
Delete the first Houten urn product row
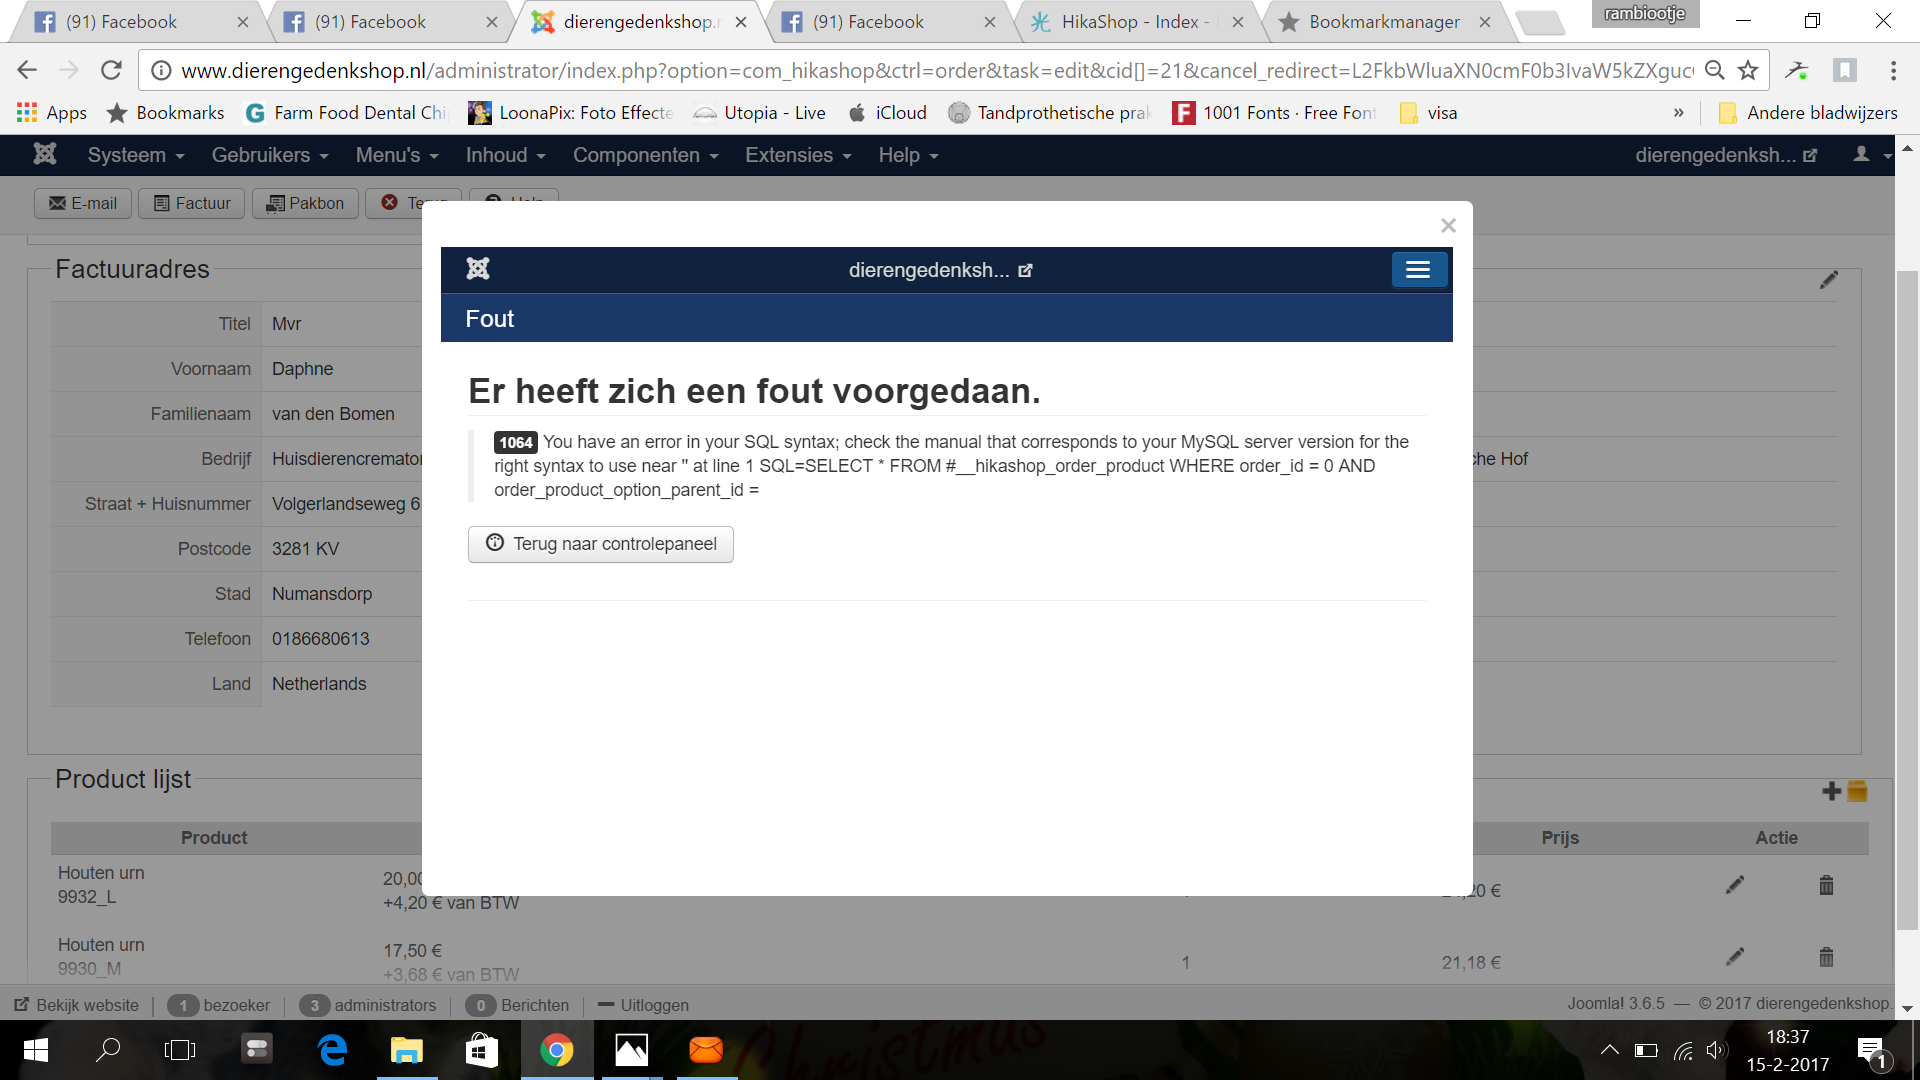1826,885
